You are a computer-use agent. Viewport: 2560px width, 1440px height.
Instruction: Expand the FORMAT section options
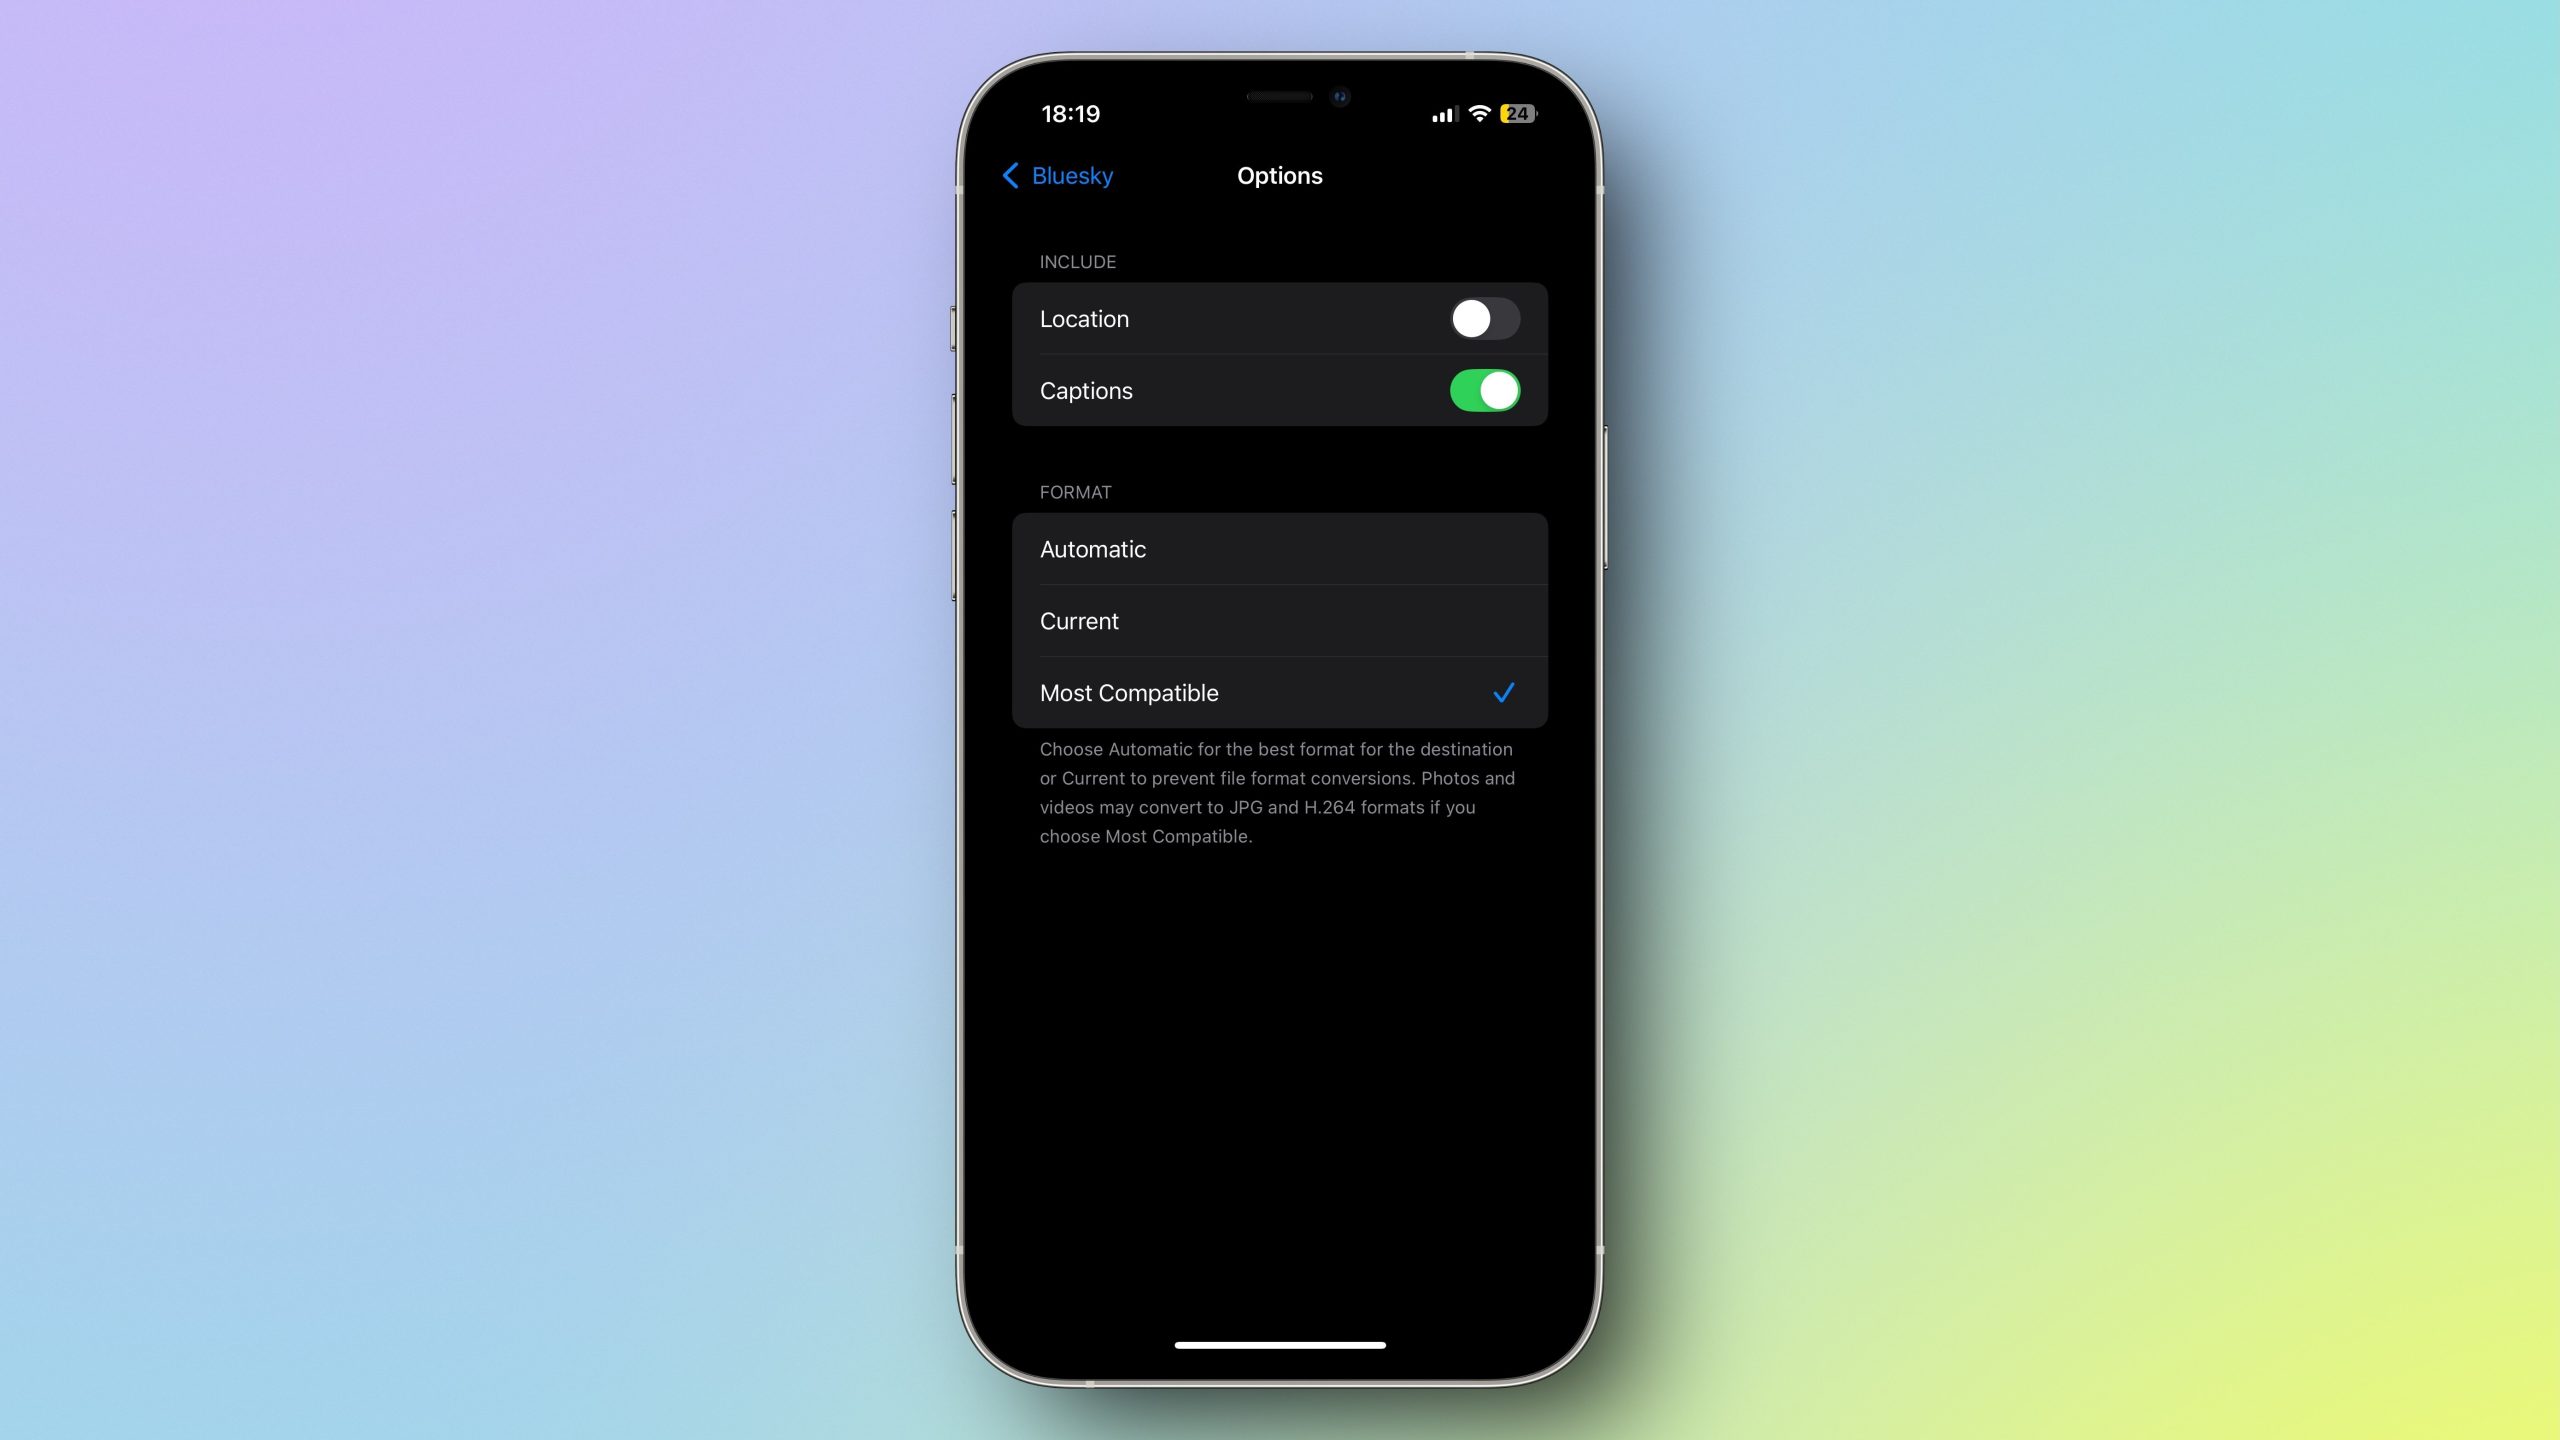point(1074,491)
